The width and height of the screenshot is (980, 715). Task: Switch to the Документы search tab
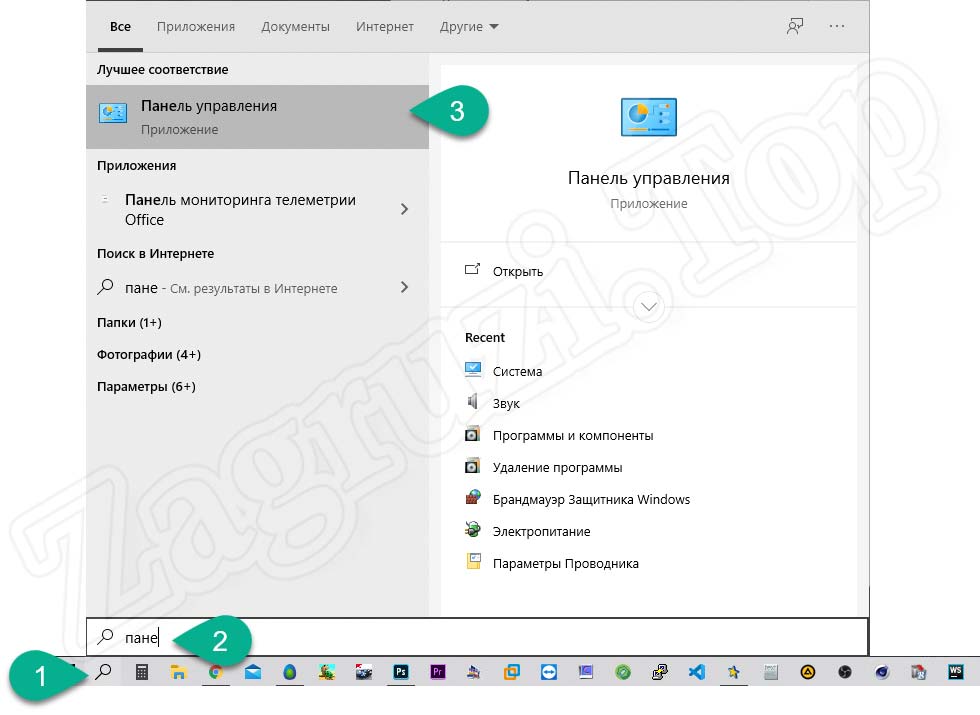tap(295, 27)
